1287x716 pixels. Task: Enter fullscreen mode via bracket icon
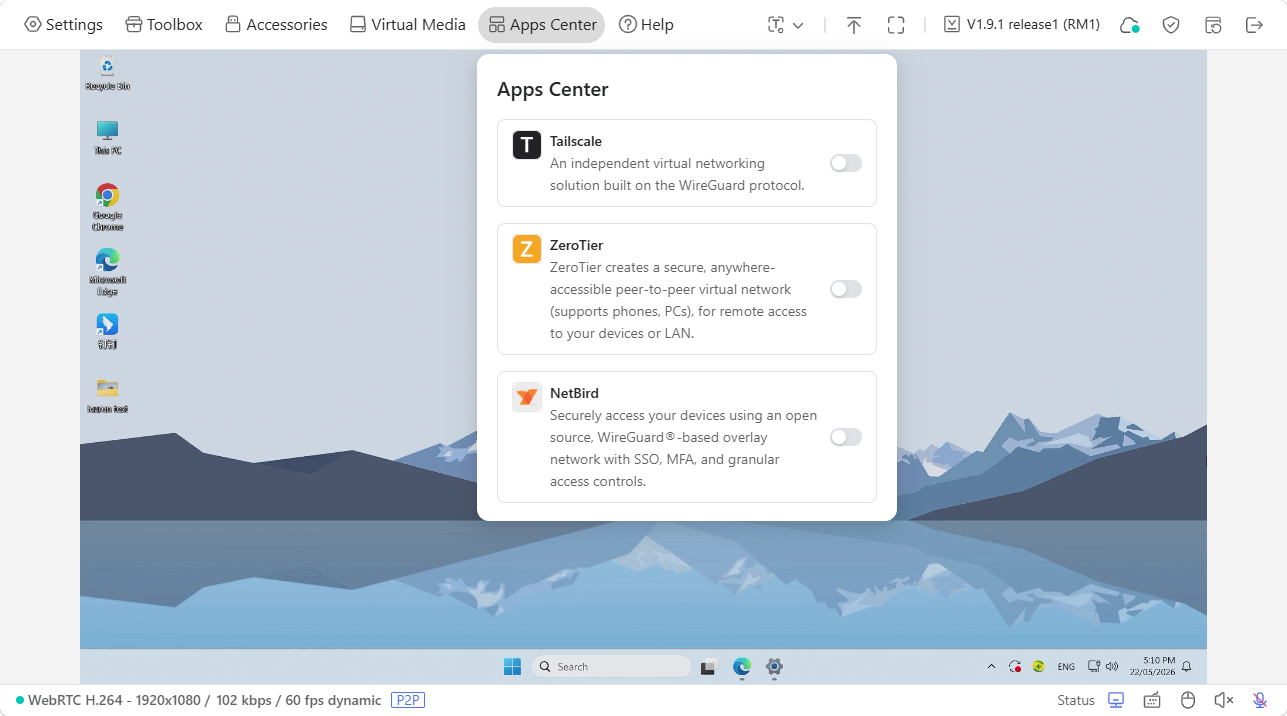(896, 25)
